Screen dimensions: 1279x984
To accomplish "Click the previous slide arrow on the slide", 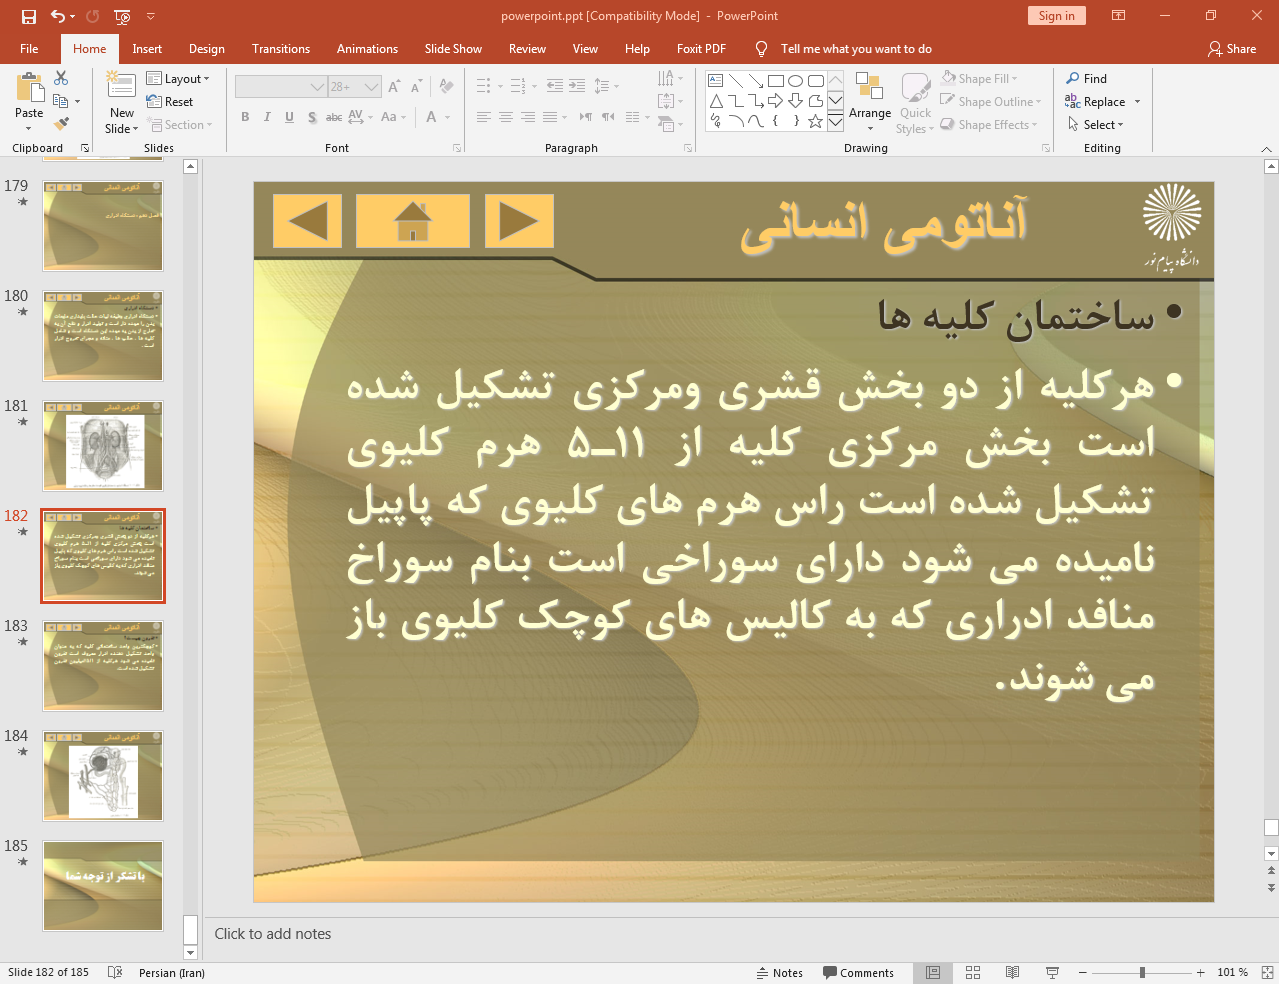I will 307,221.
